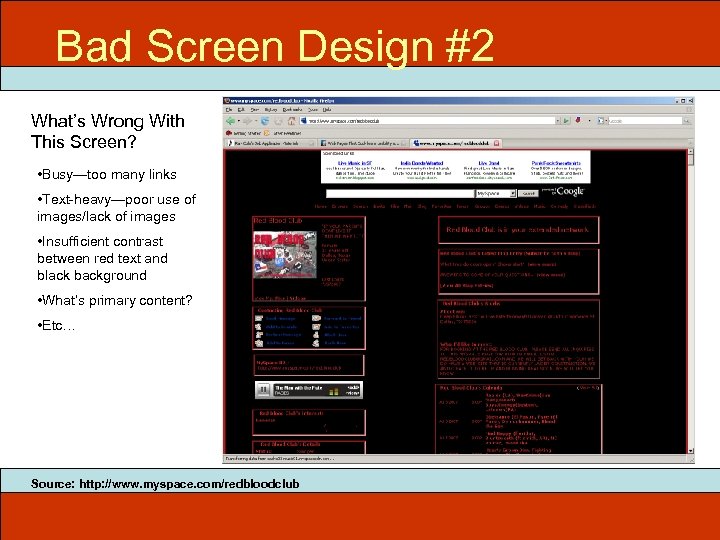Screen dimensions: 720x540
Task: Reload the page with the refresh icon
Action: 265,121
